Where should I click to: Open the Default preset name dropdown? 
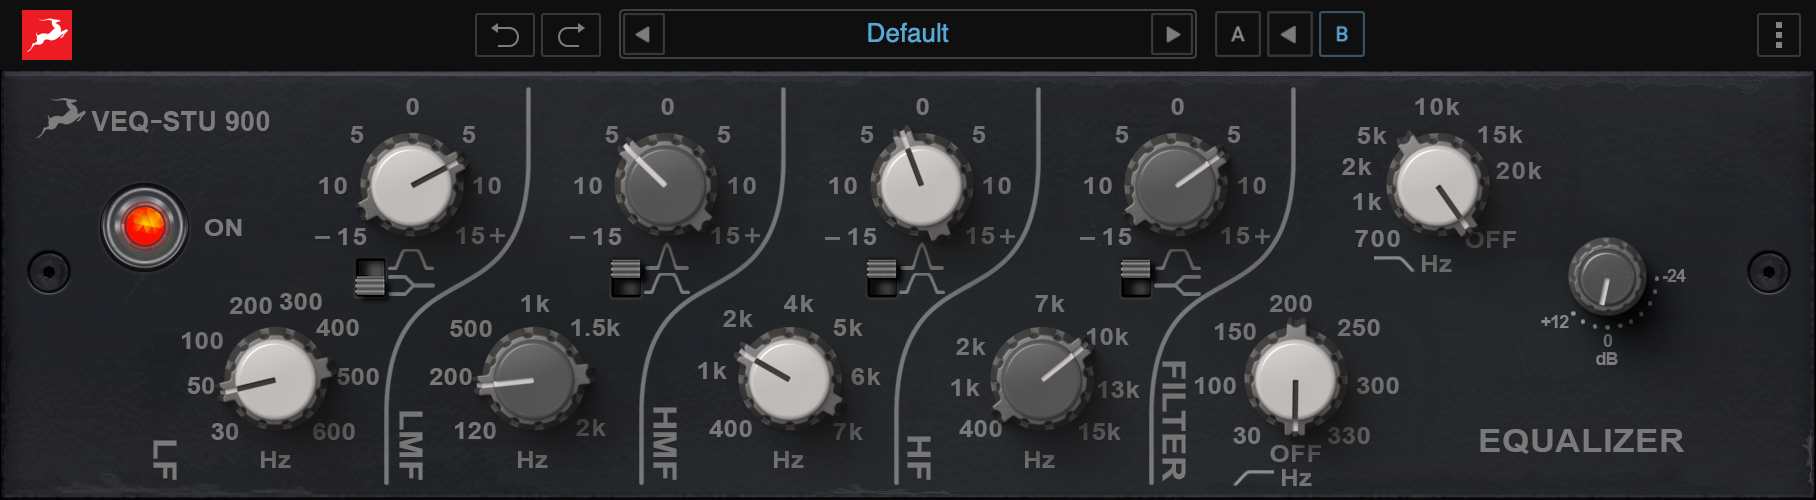(x=907, y=35)
